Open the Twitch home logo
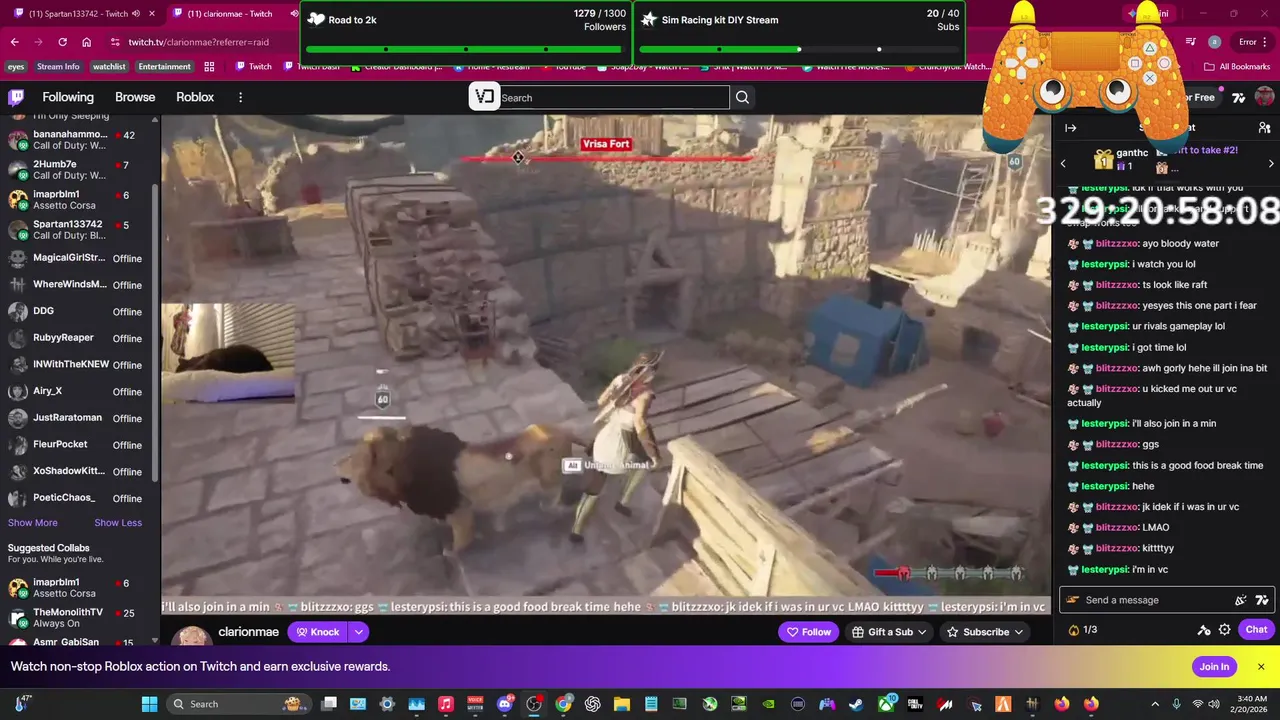 click(x=16, y=97)
